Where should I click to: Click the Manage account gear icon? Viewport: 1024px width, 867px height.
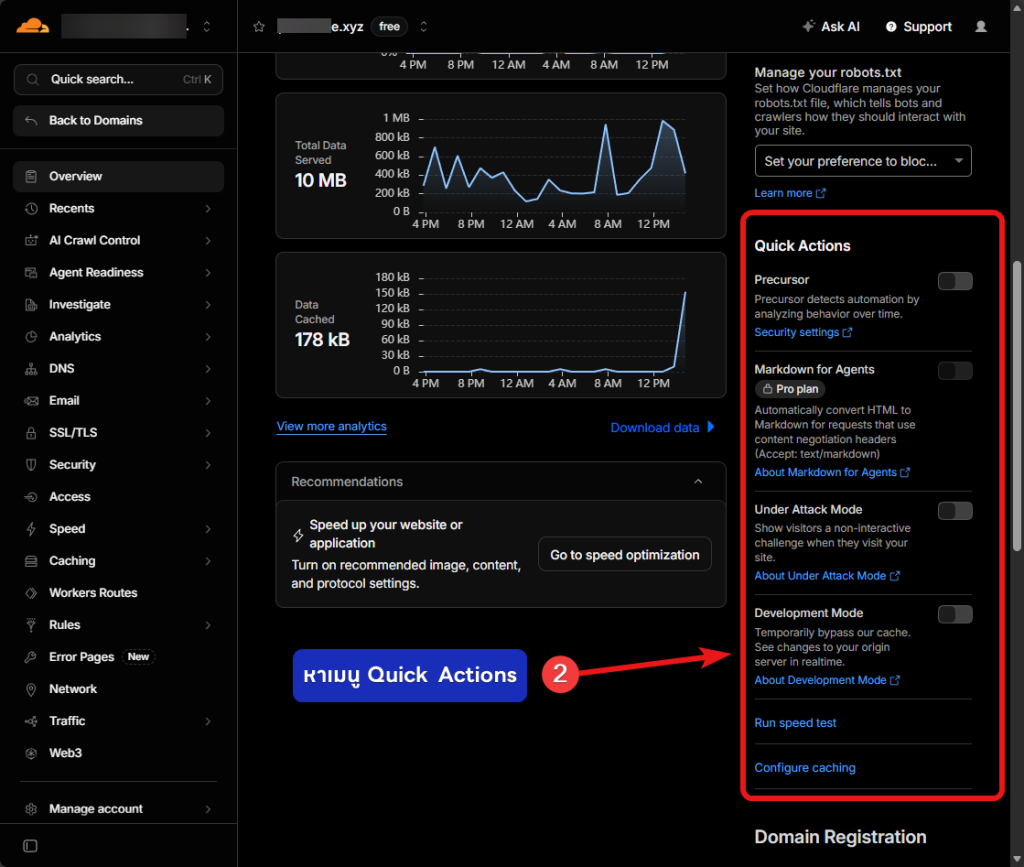(31, 808)
